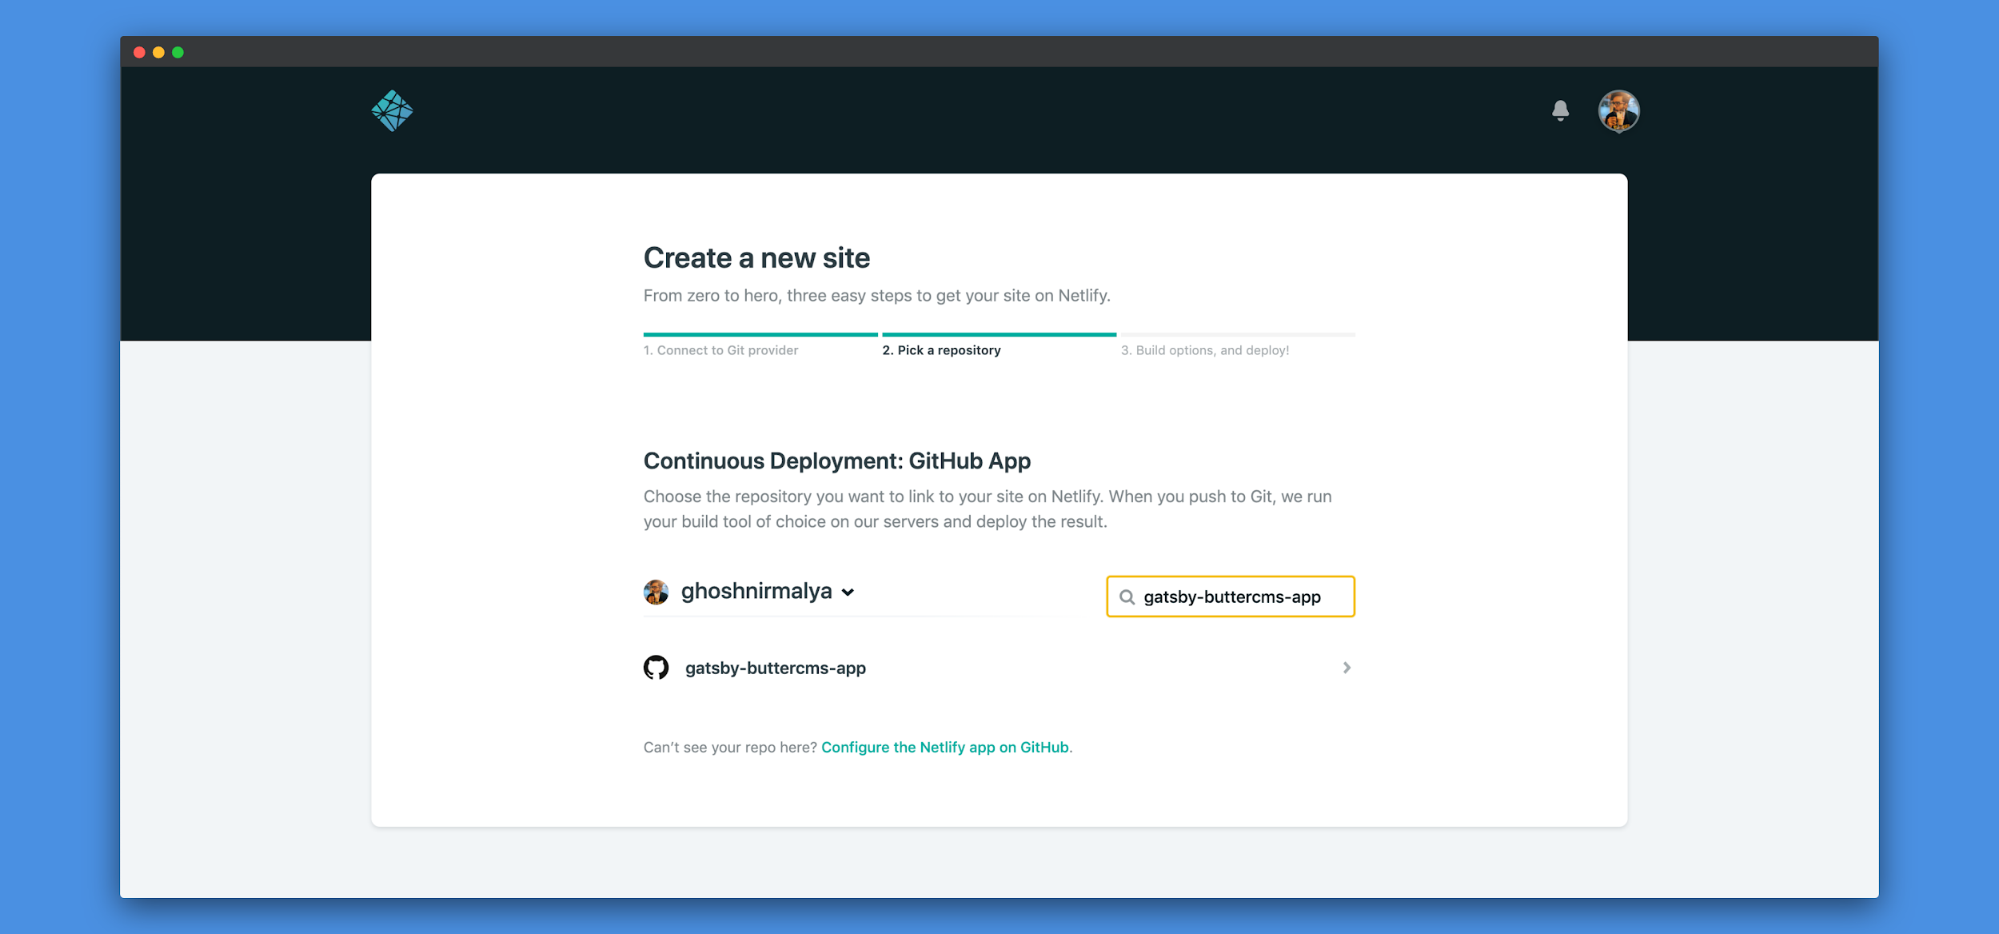Screen dimensions: 1999x934
Task: Select the gatsby-buttercms-app repository
Action: (x=999, y=667)
